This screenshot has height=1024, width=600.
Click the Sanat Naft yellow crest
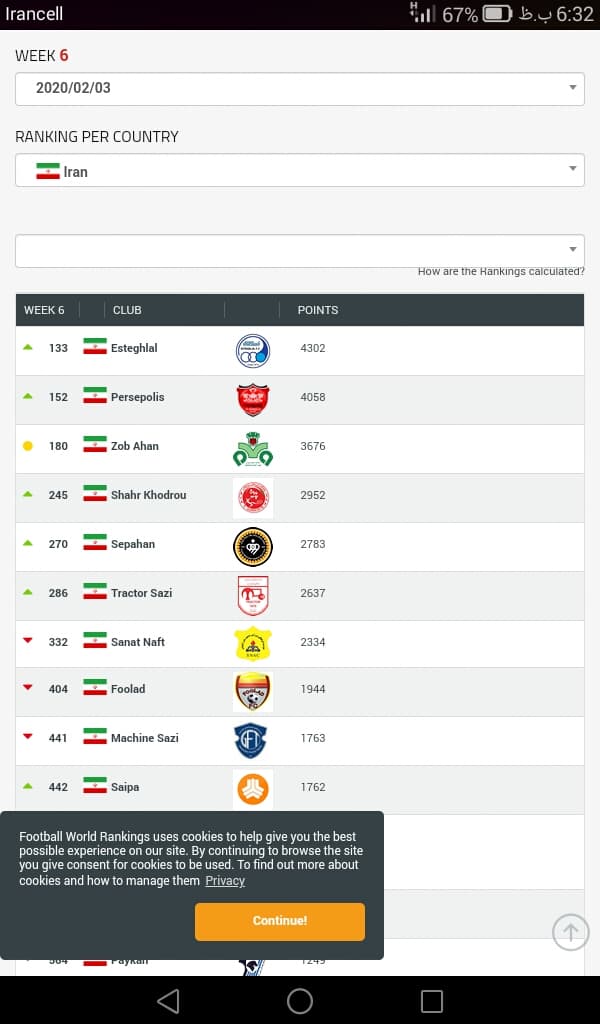click(x=253, y=644)
